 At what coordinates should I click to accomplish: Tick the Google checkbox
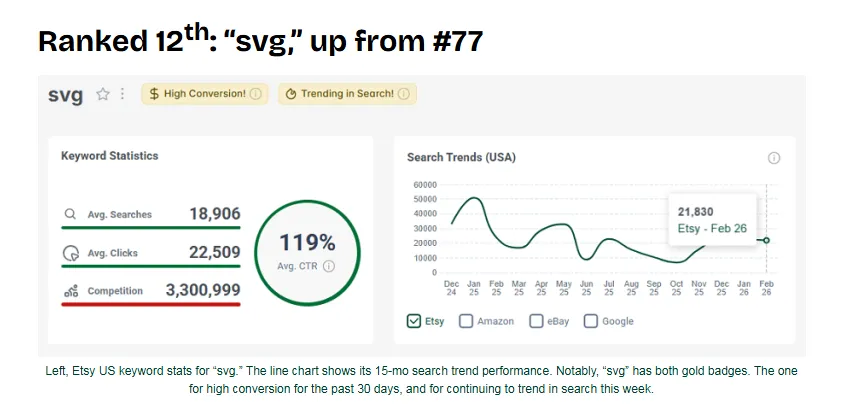point(590,321)
